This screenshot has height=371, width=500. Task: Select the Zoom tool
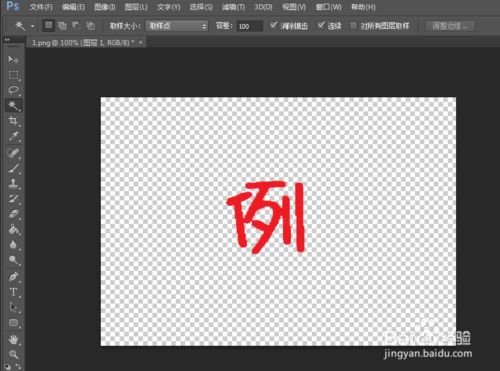(x=13, y=354)
